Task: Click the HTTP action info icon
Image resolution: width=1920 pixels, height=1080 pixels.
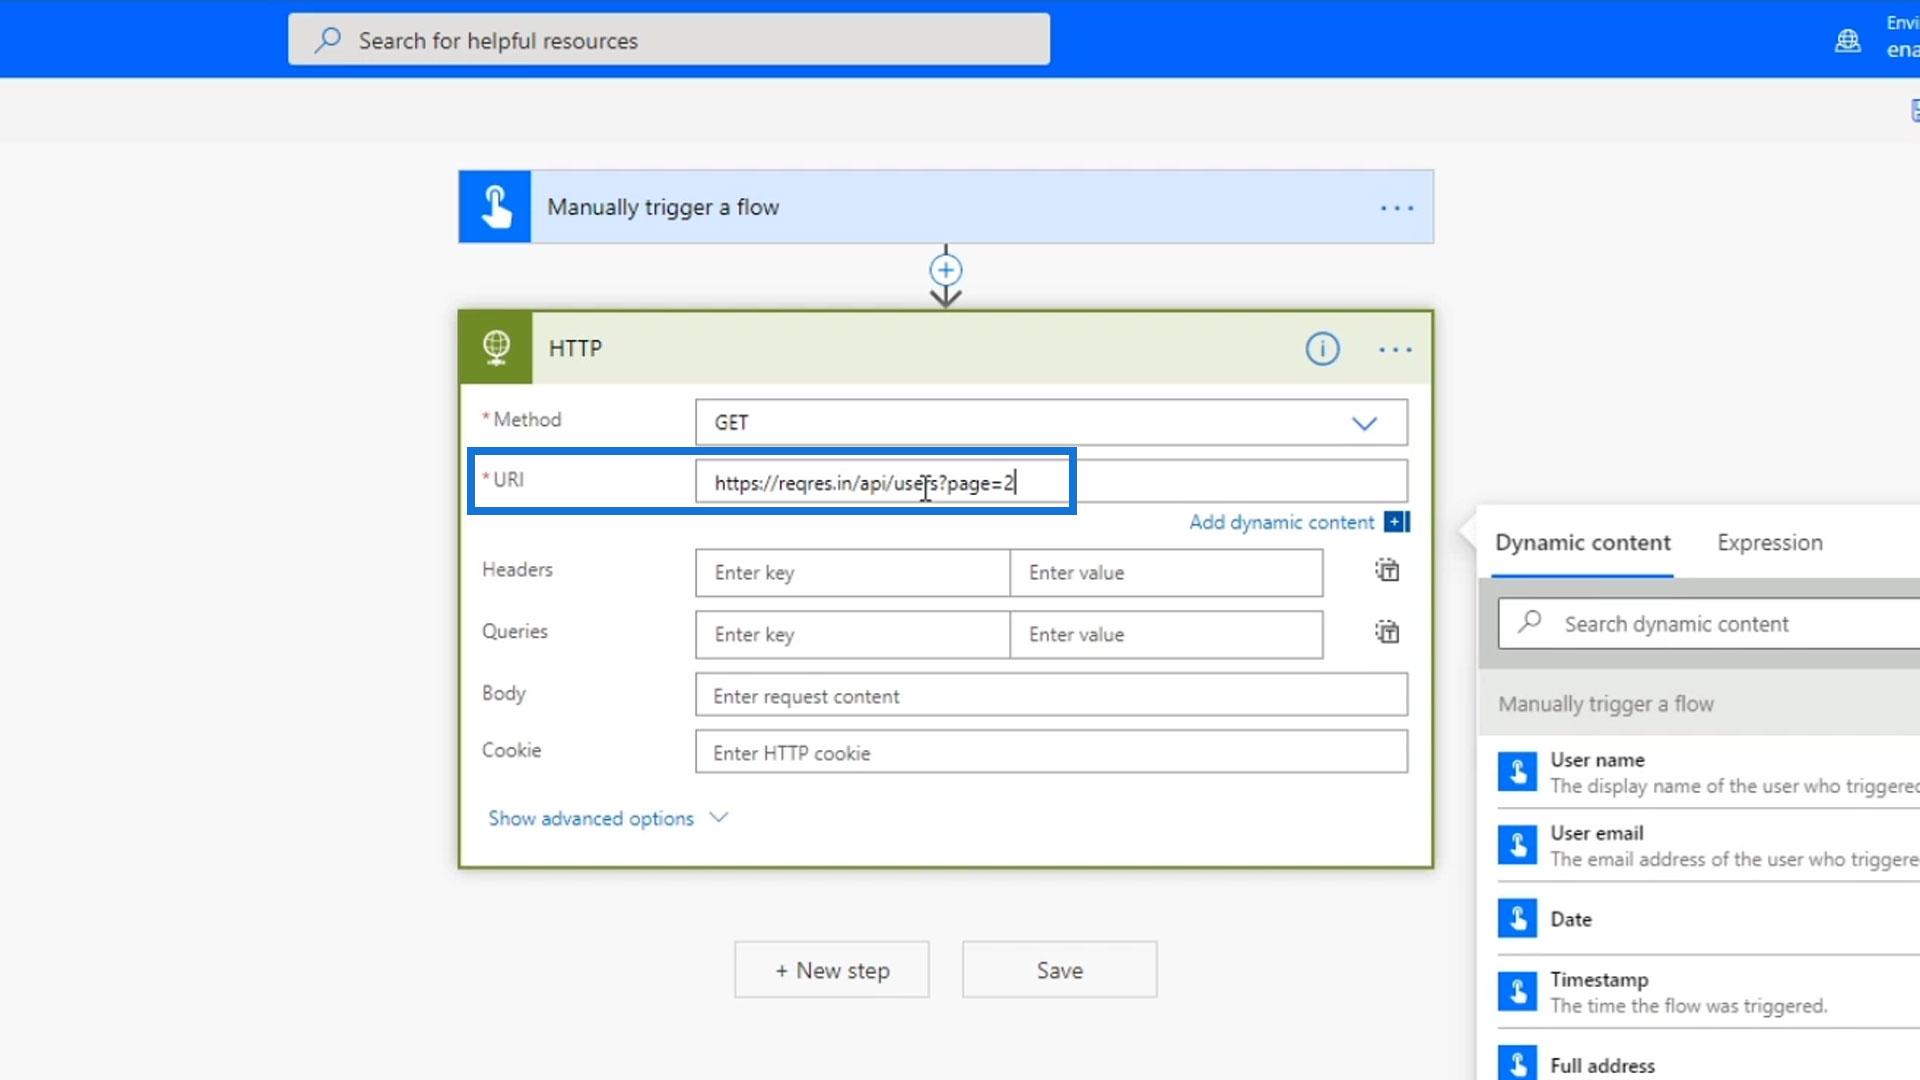Action: pyautogui.click(x=1322, y=349)
